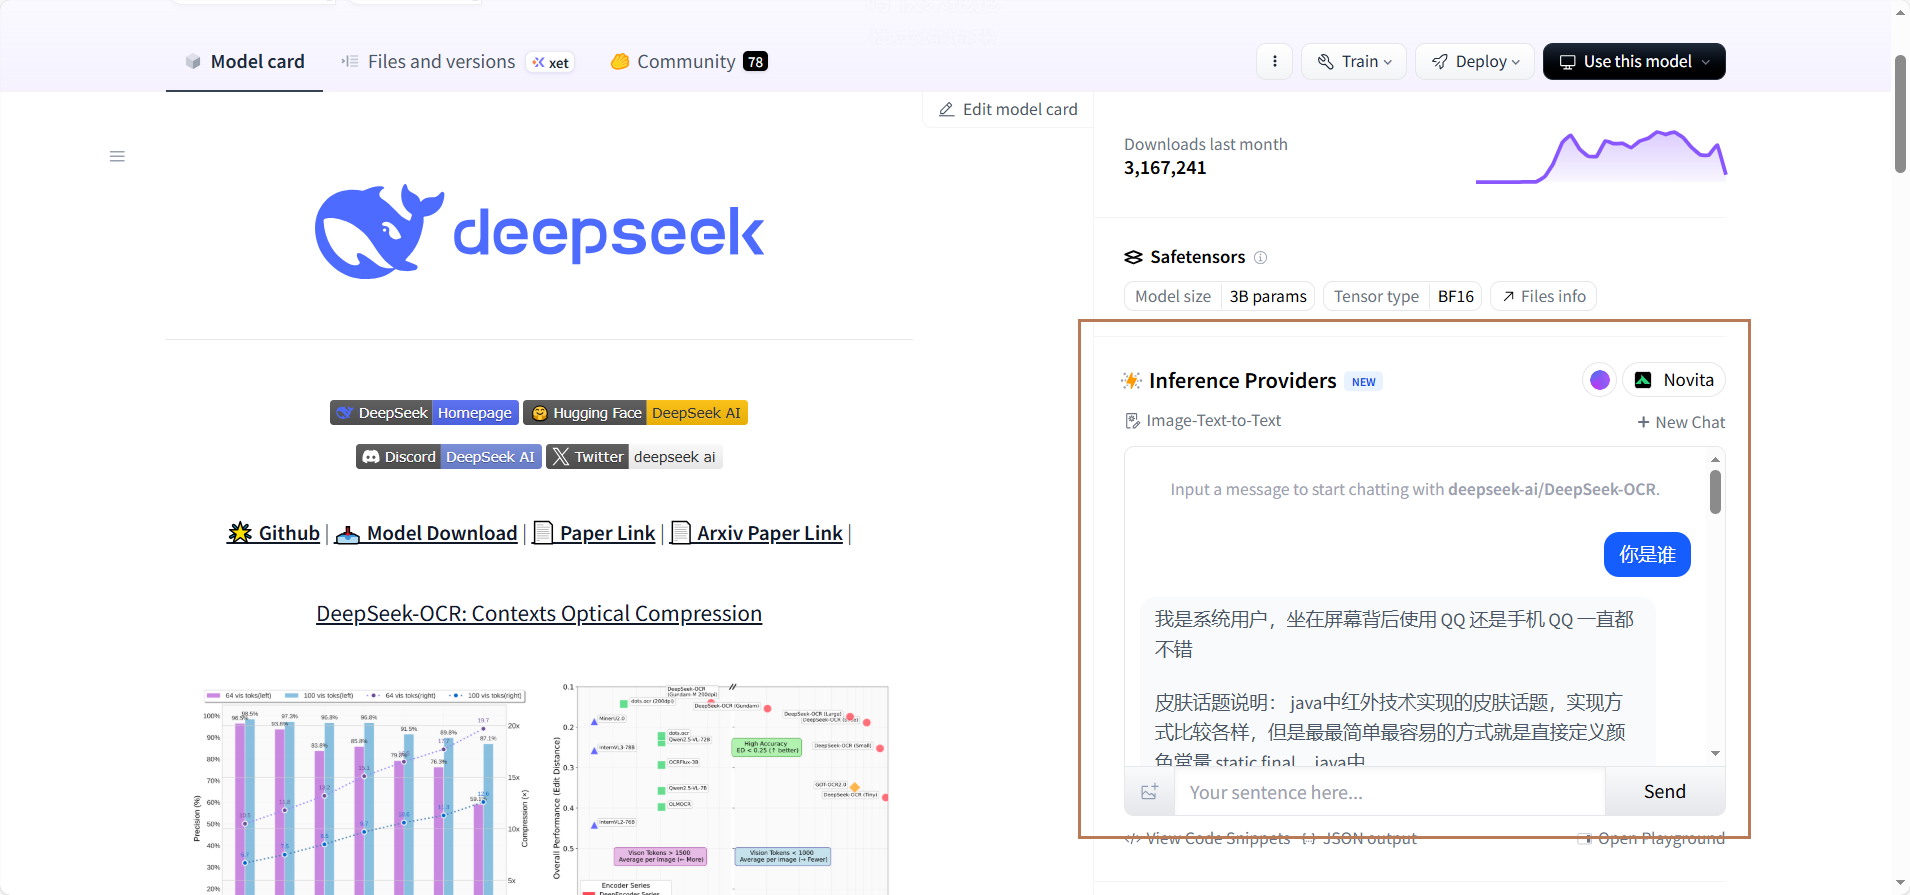Click chat scrollbar down arrow

(1715, 753)
